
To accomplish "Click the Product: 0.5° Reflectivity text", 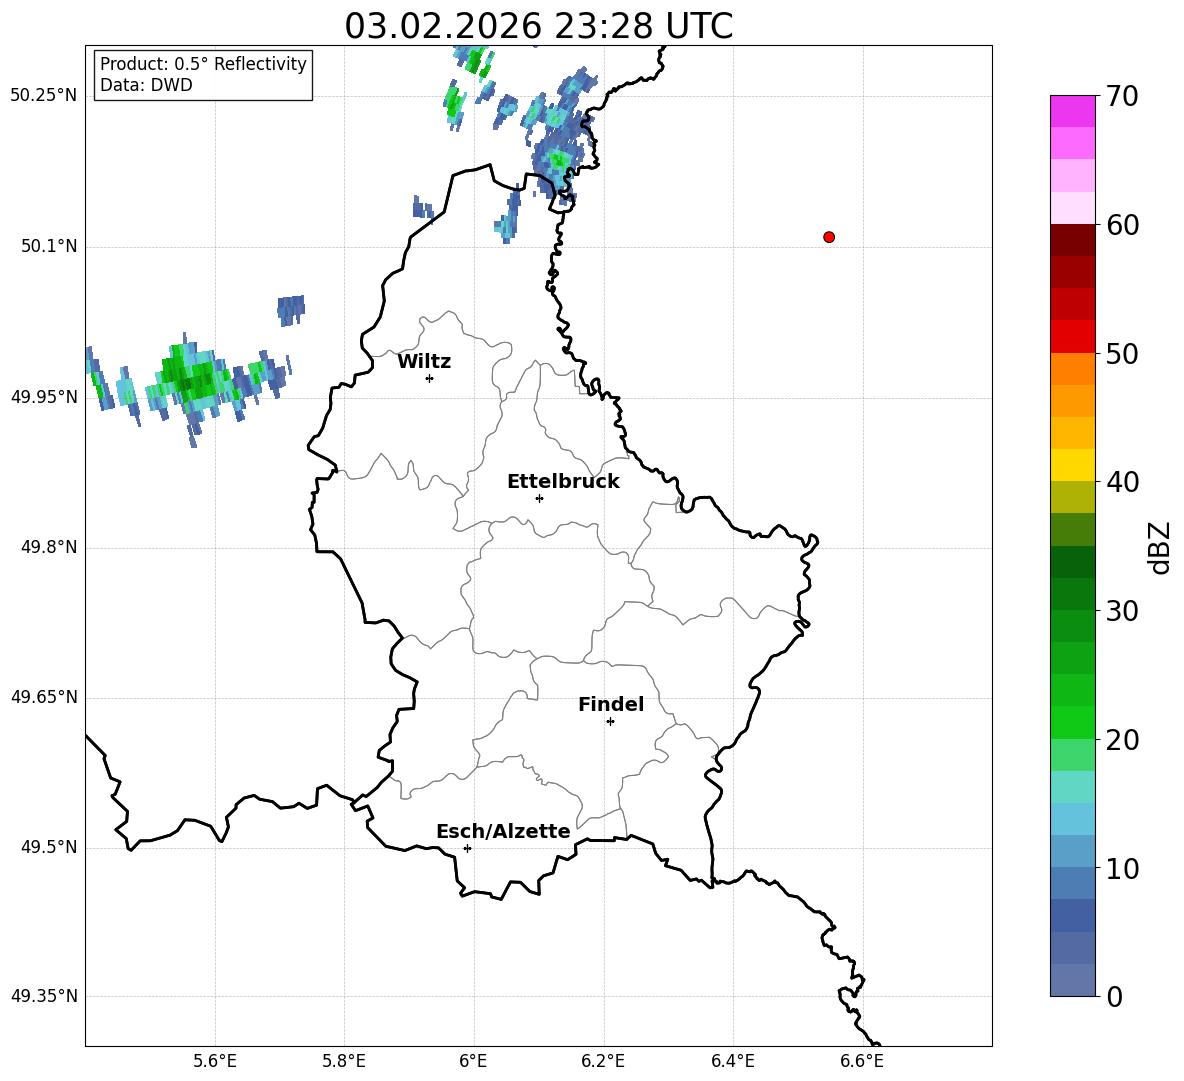I will [x=203, y=63].
